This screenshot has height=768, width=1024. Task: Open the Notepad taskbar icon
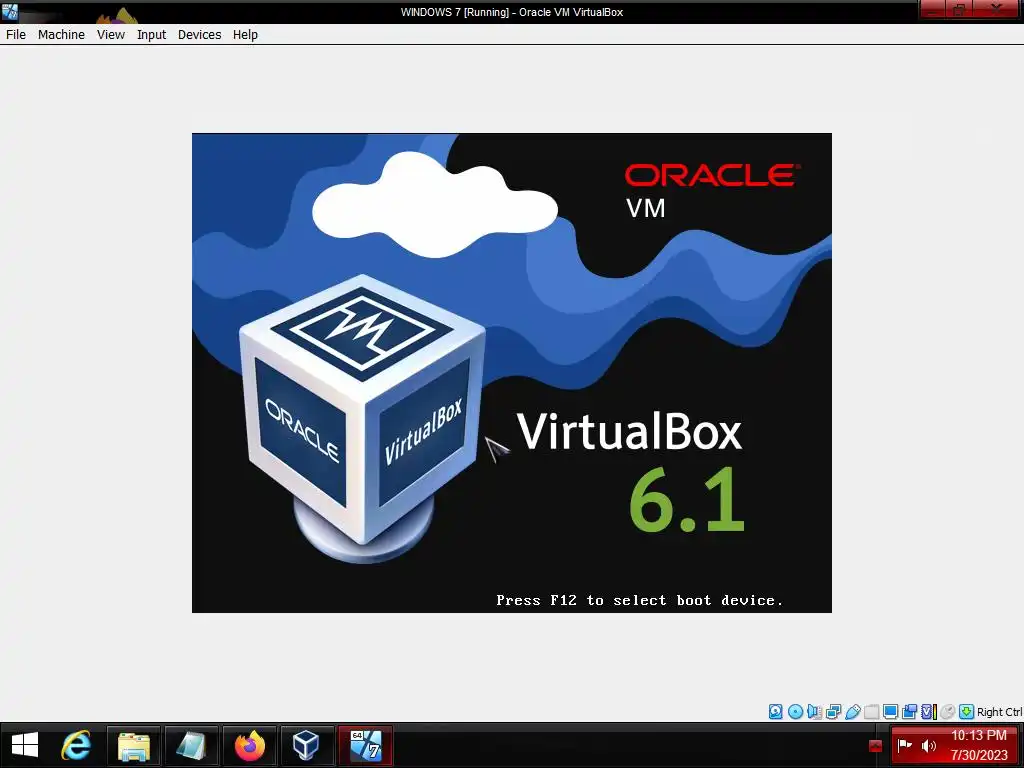(191, 745)
